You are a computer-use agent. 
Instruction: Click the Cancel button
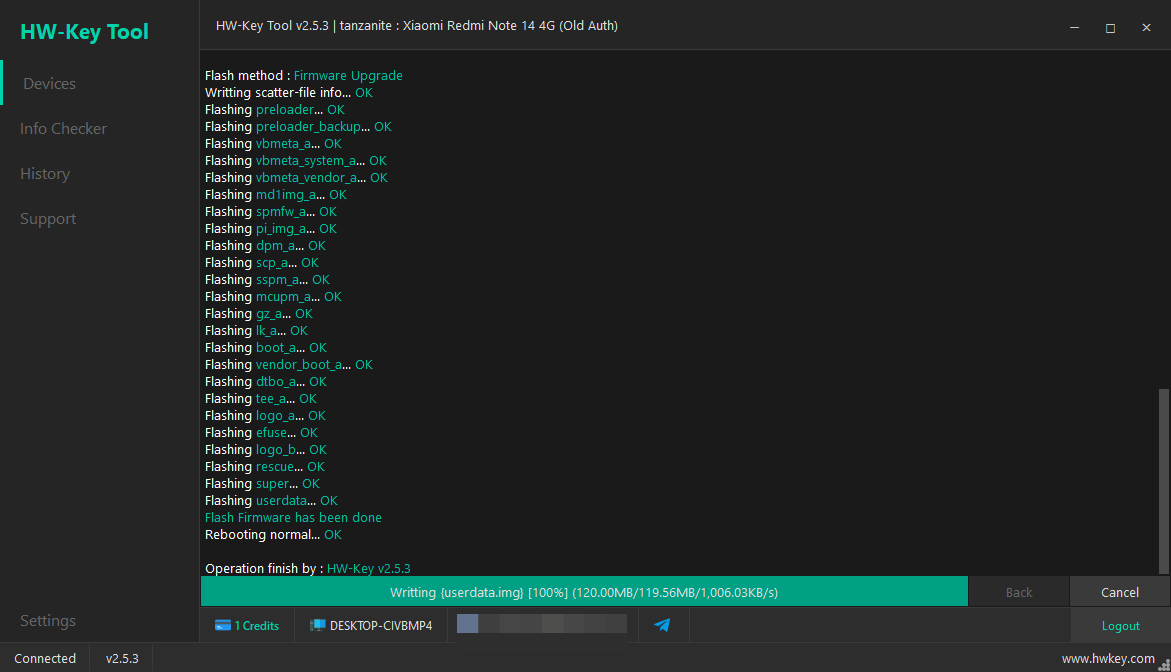pos(1119,592)
